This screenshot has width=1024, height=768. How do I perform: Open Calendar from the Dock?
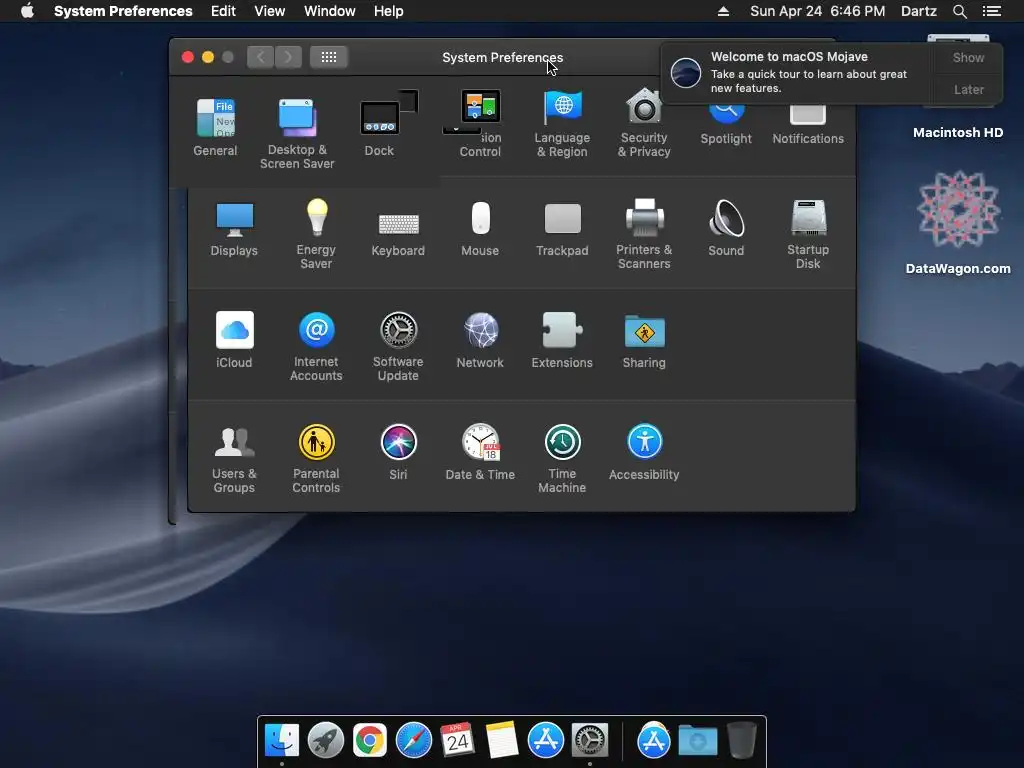point(458,741)
